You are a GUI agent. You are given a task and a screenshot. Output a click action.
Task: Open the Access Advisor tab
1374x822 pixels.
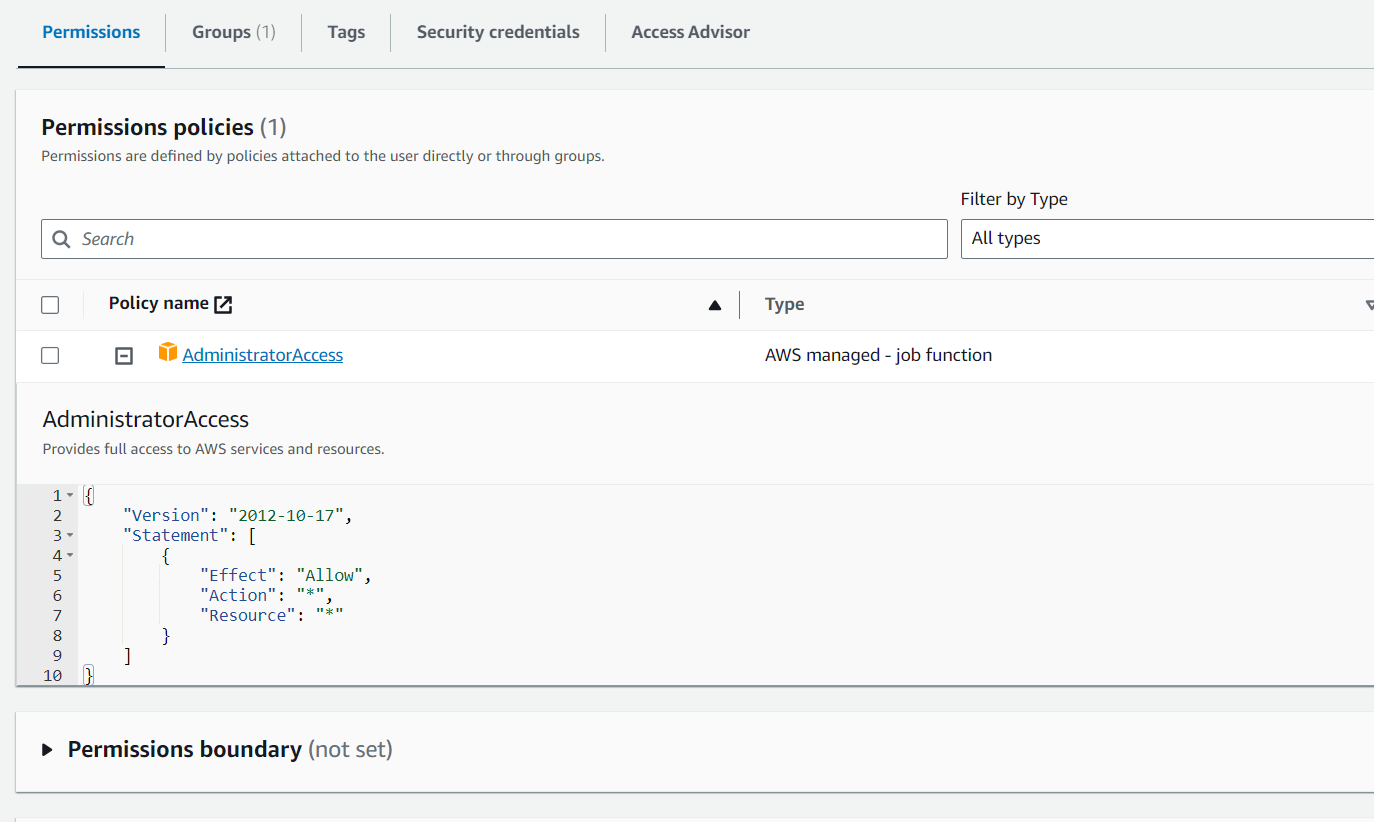pyautogui.click(x=691, y=32)
